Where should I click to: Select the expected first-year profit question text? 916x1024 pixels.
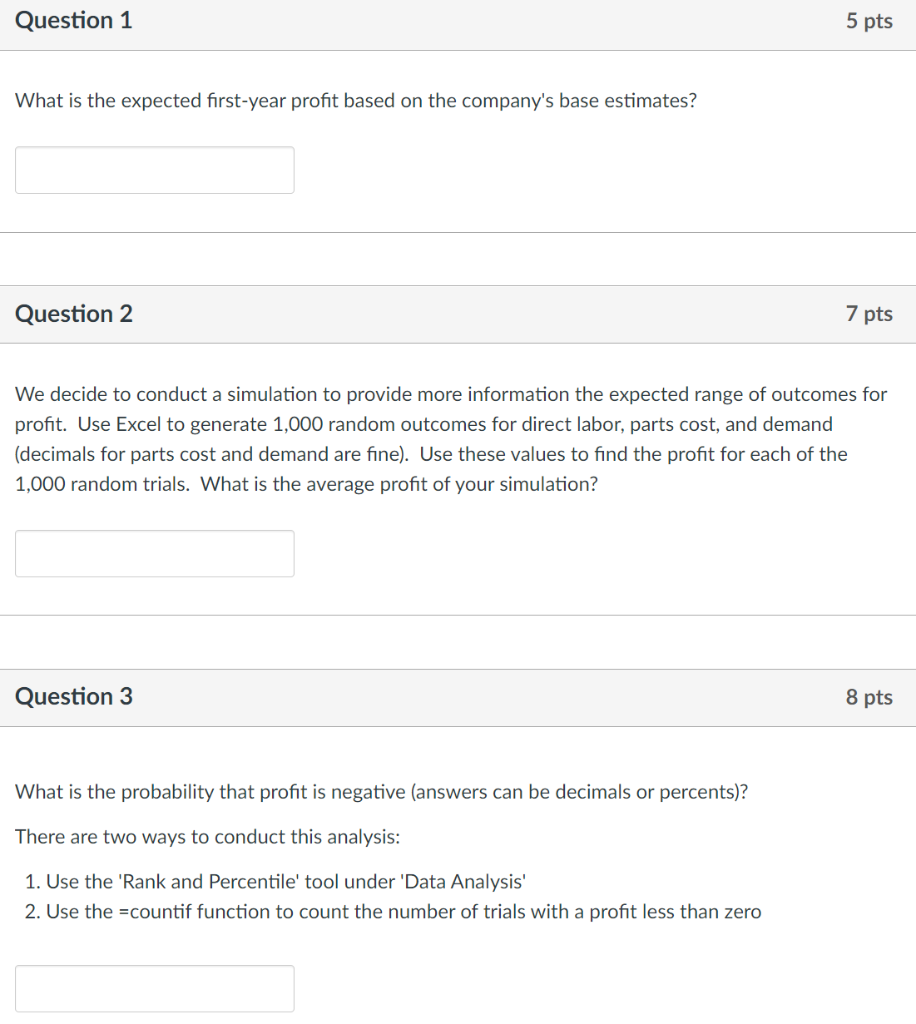356,100
